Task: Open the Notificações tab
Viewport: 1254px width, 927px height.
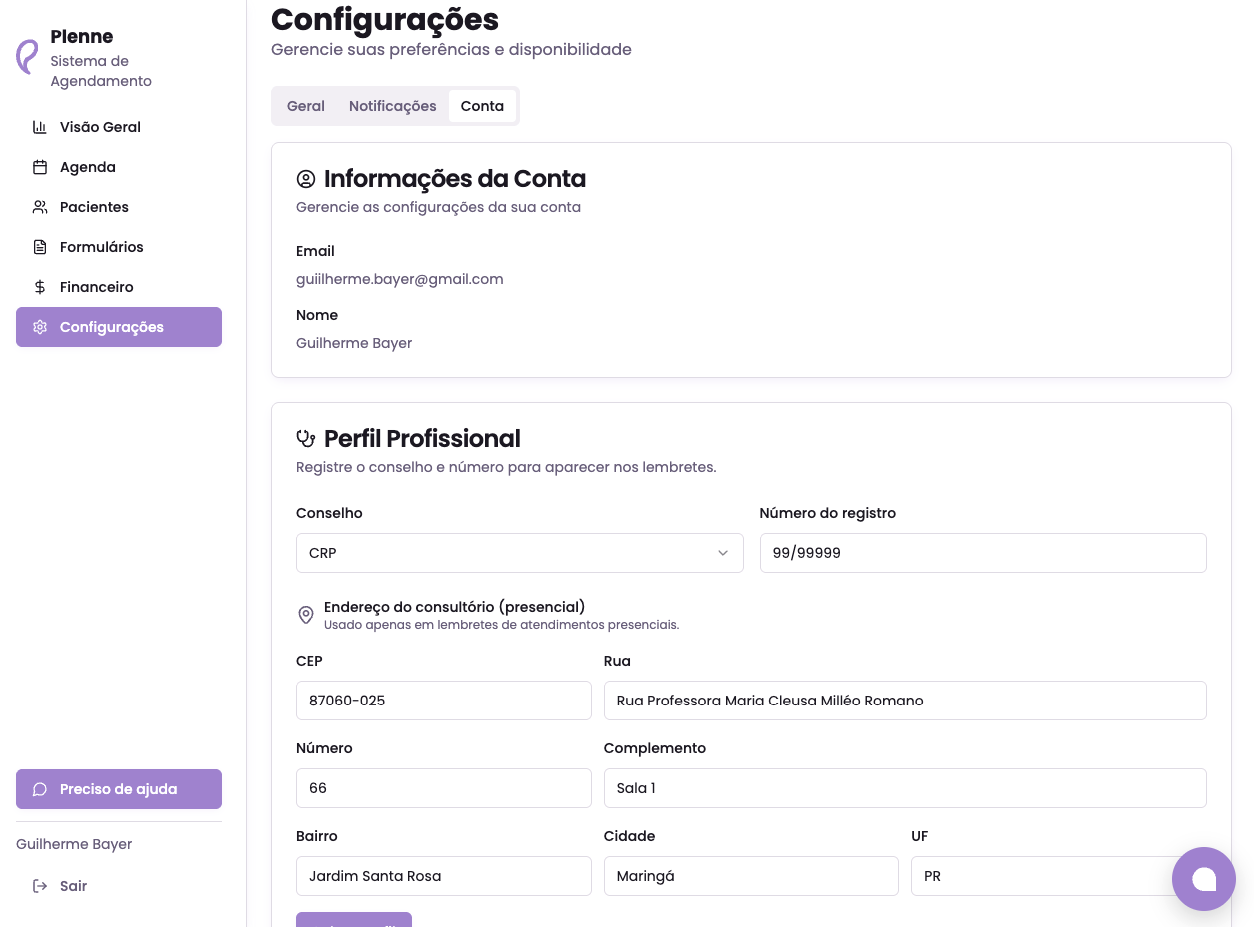Action: coord(393,106)
